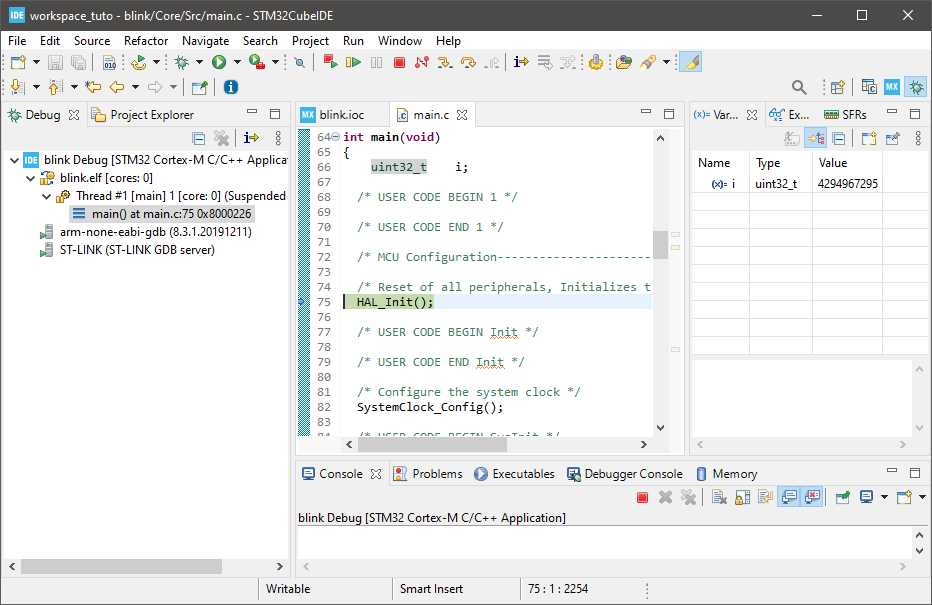Click the Debug view horizontal scrollbar thumb

121,567
